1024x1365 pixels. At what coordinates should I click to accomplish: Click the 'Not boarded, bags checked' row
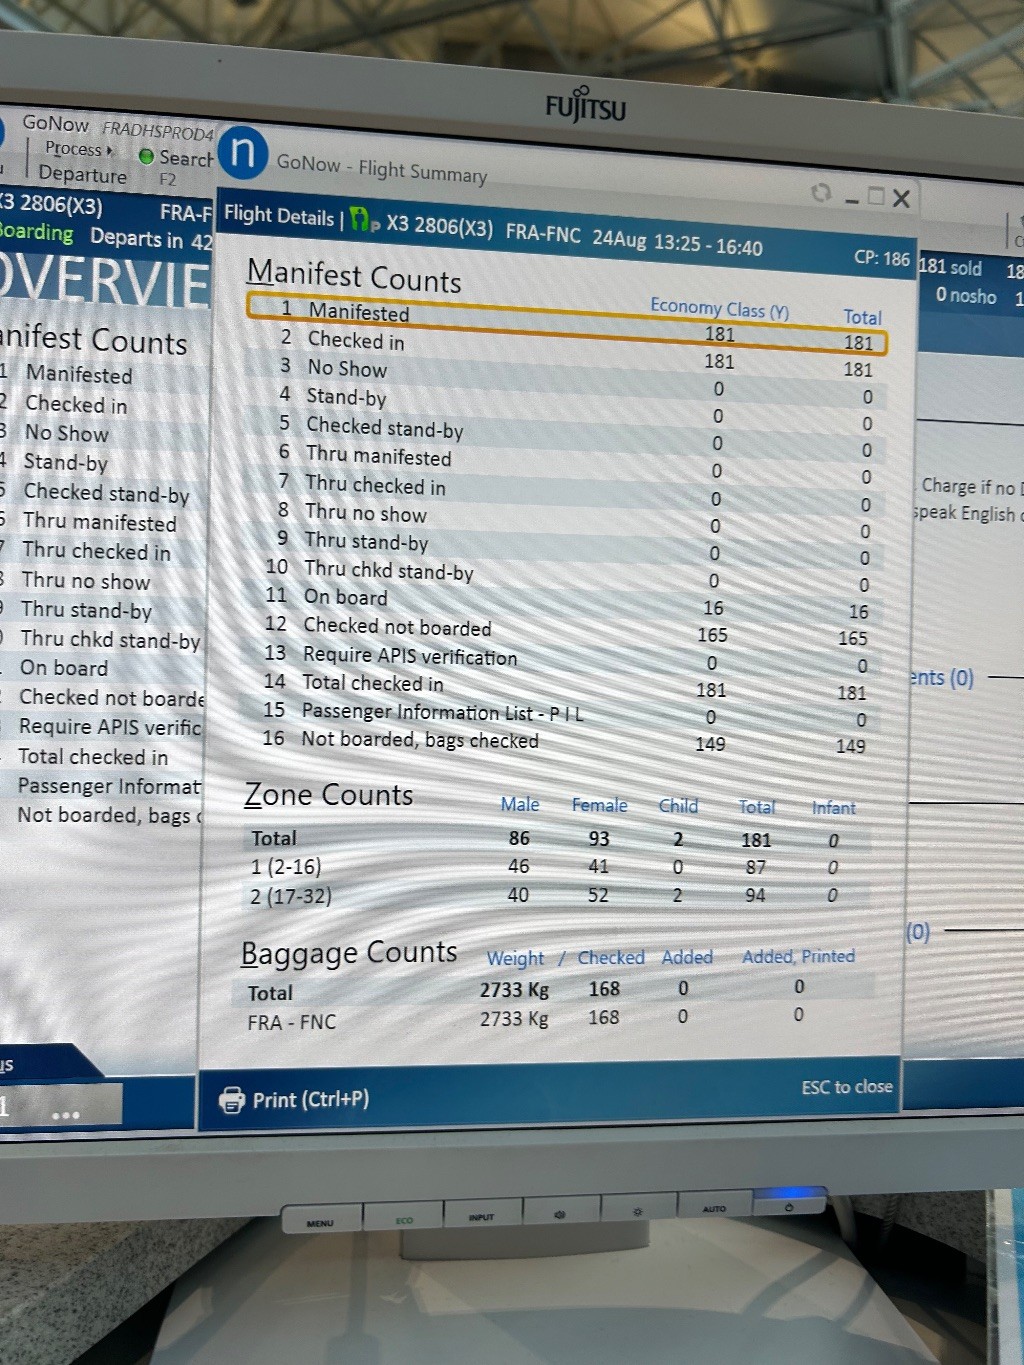[420, 740]
